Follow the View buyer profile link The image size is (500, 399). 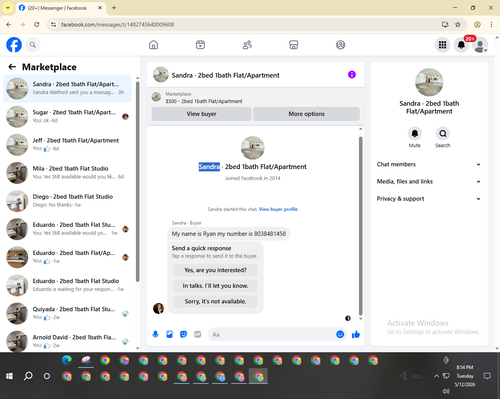tap(278, 209)
